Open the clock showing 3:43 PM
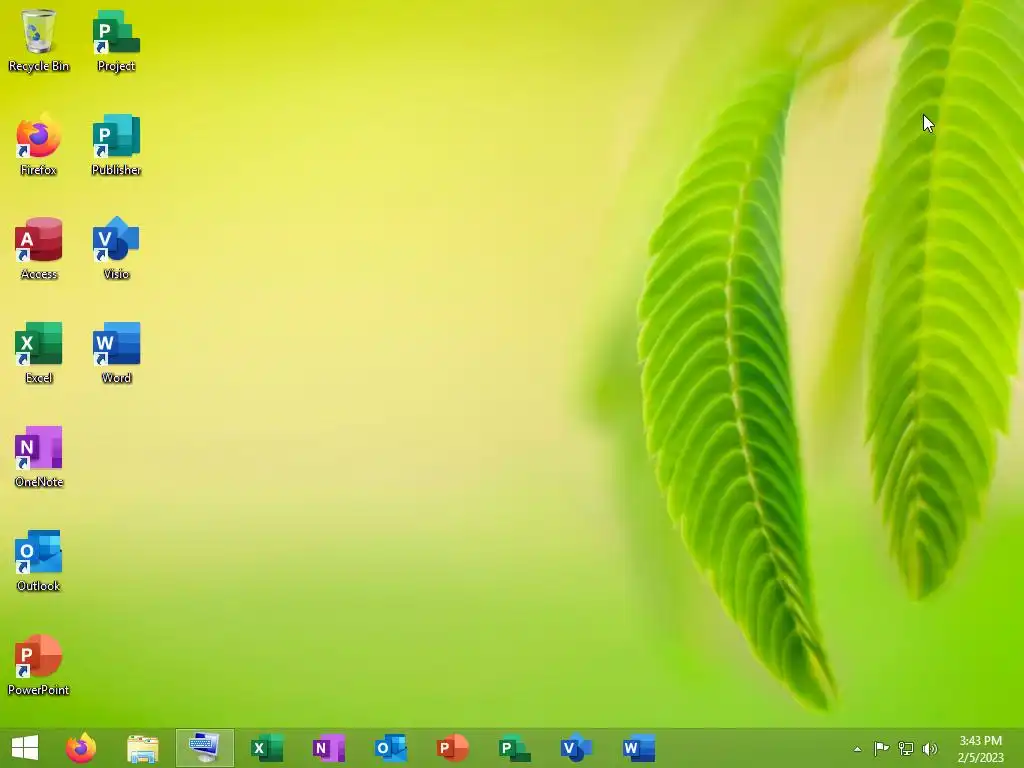This screenshot has height=768, width=1024. click(x=980, y=749)
